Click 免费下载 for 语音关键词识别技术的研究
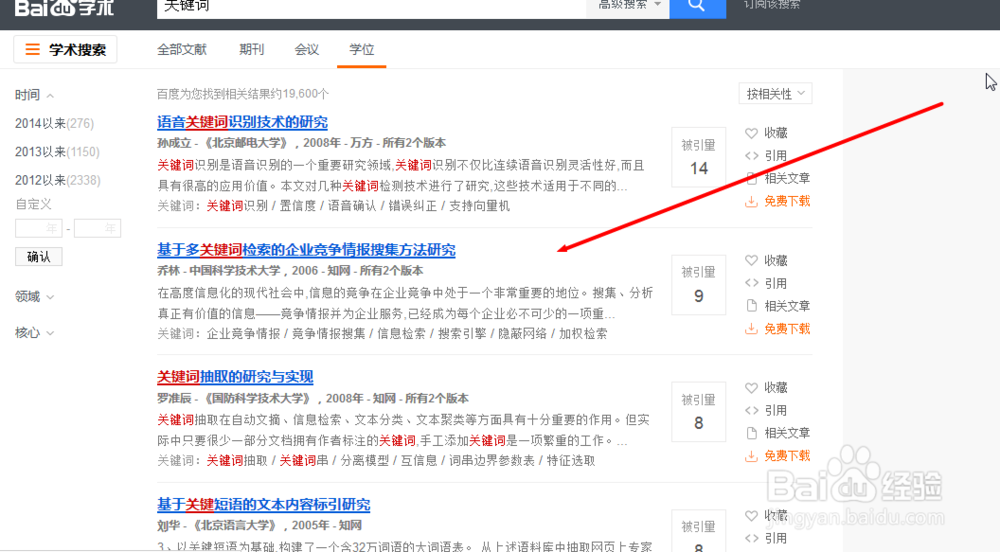The image size is (1000, 552). pyautogui.click(x=787, y=201)
